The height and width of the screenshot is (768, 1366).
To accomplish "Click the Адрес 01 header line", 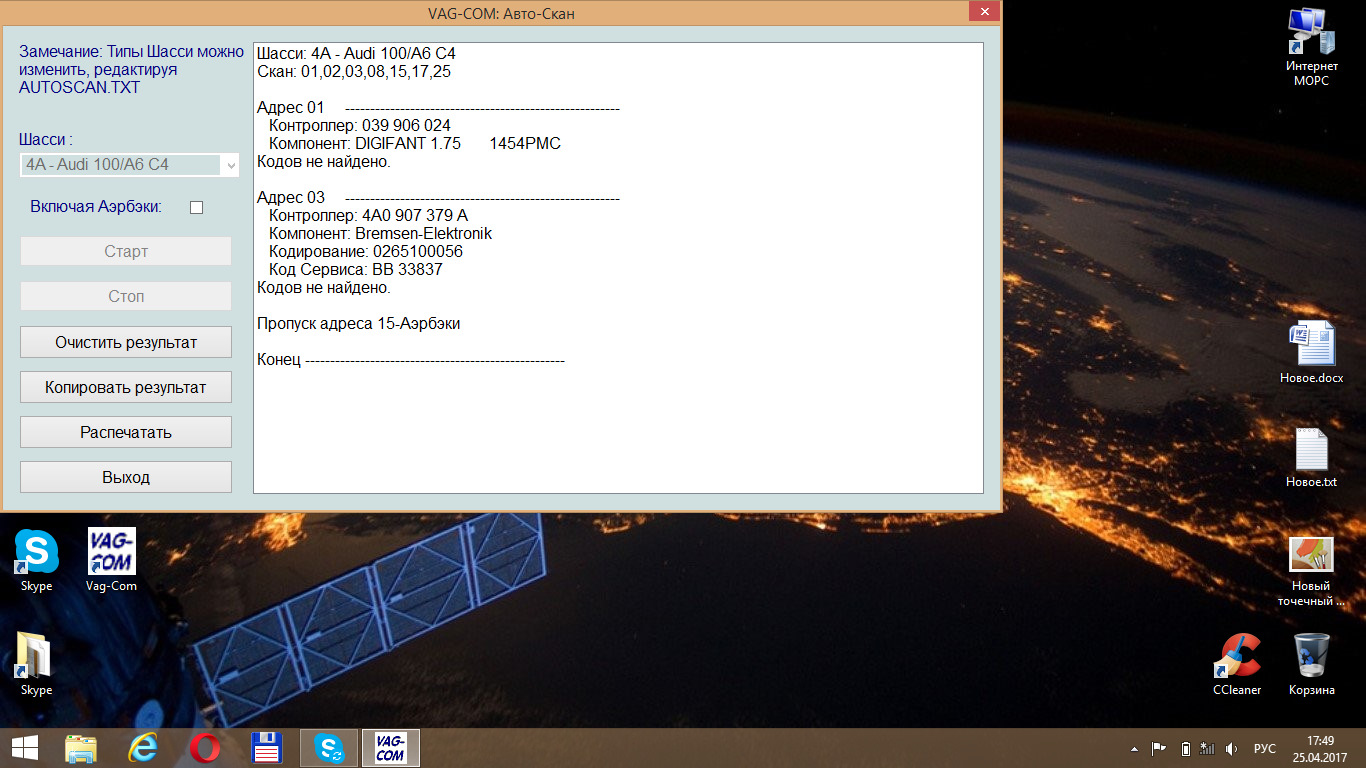I will tap(438, 107).
